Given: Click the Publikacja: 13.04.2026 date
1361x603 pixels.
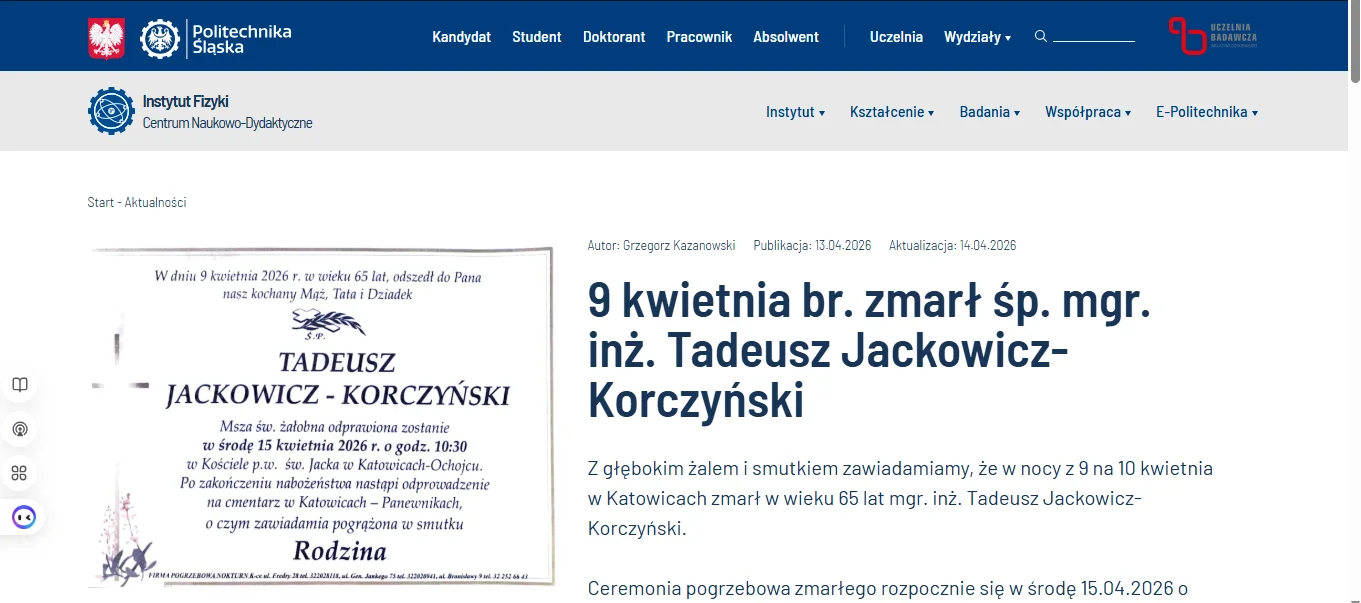Looking at the screenshot, I should [813, 245].
